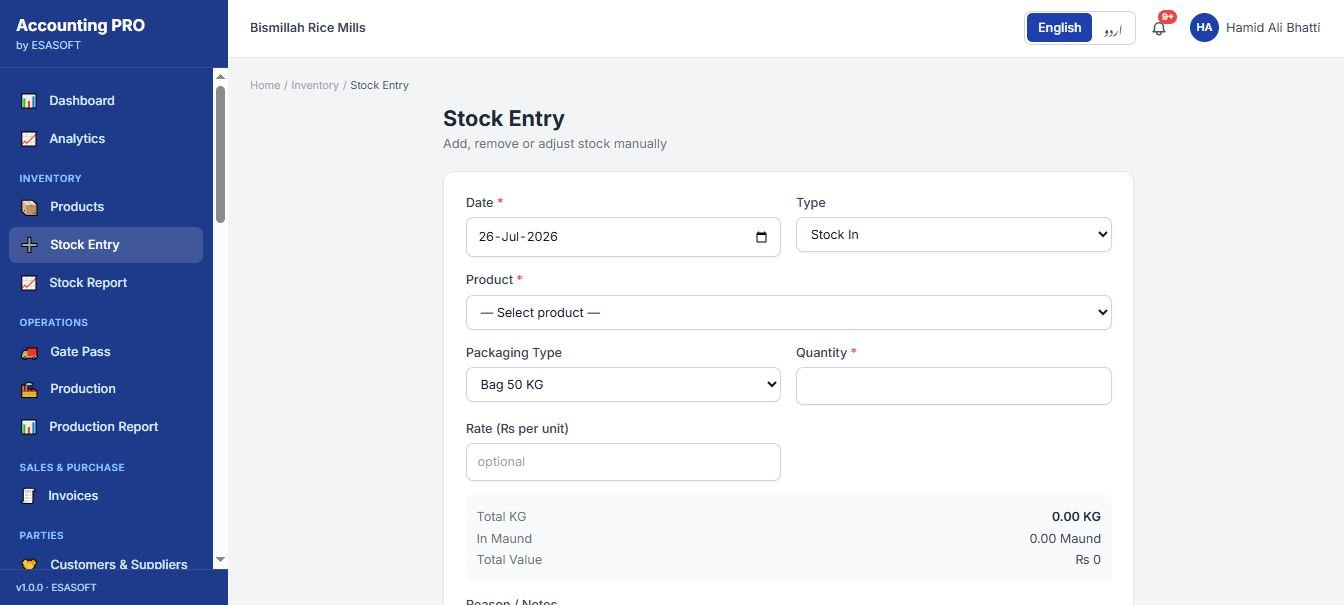The height and width of the screenshot is (605, 1344).
Task: Click Inventory breadcrumb link
Action: (x=315, y=86)
